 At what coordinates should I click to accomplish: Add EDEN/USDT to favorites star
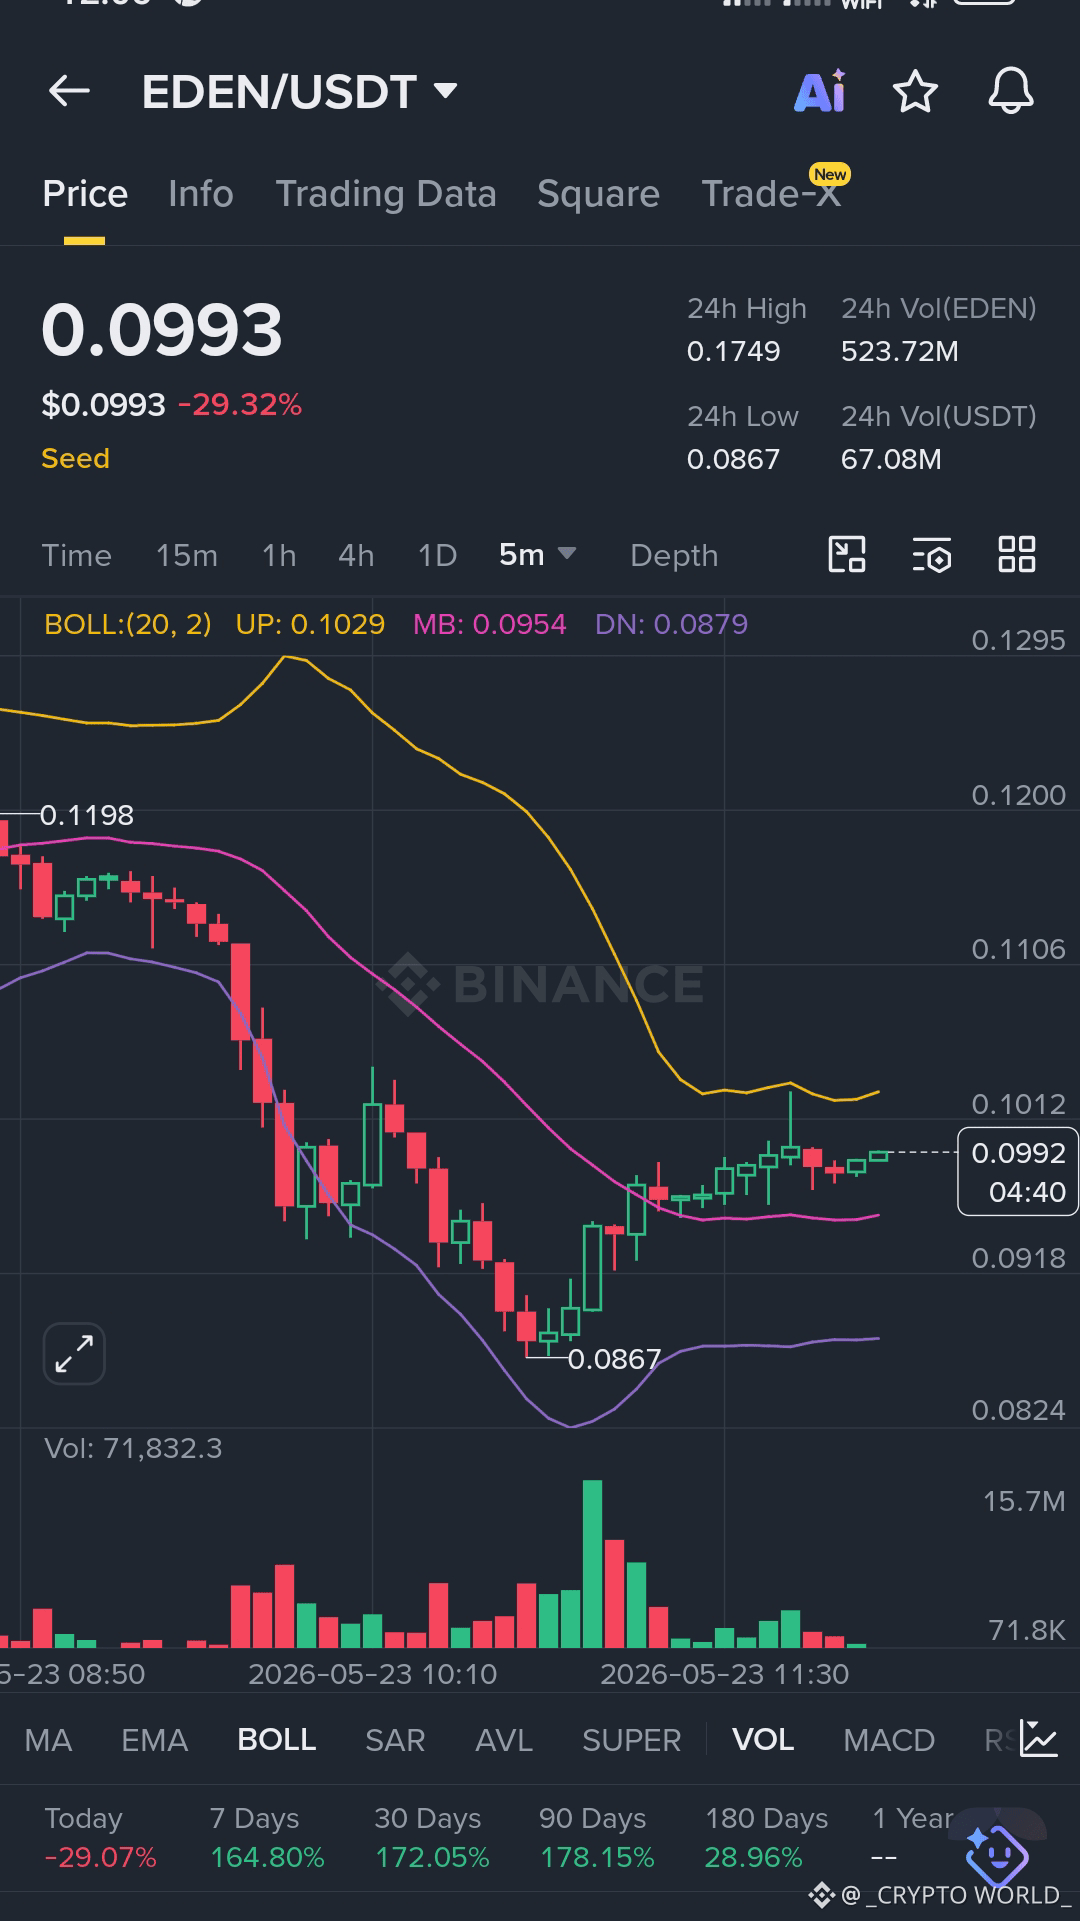(x=915, y=92)
